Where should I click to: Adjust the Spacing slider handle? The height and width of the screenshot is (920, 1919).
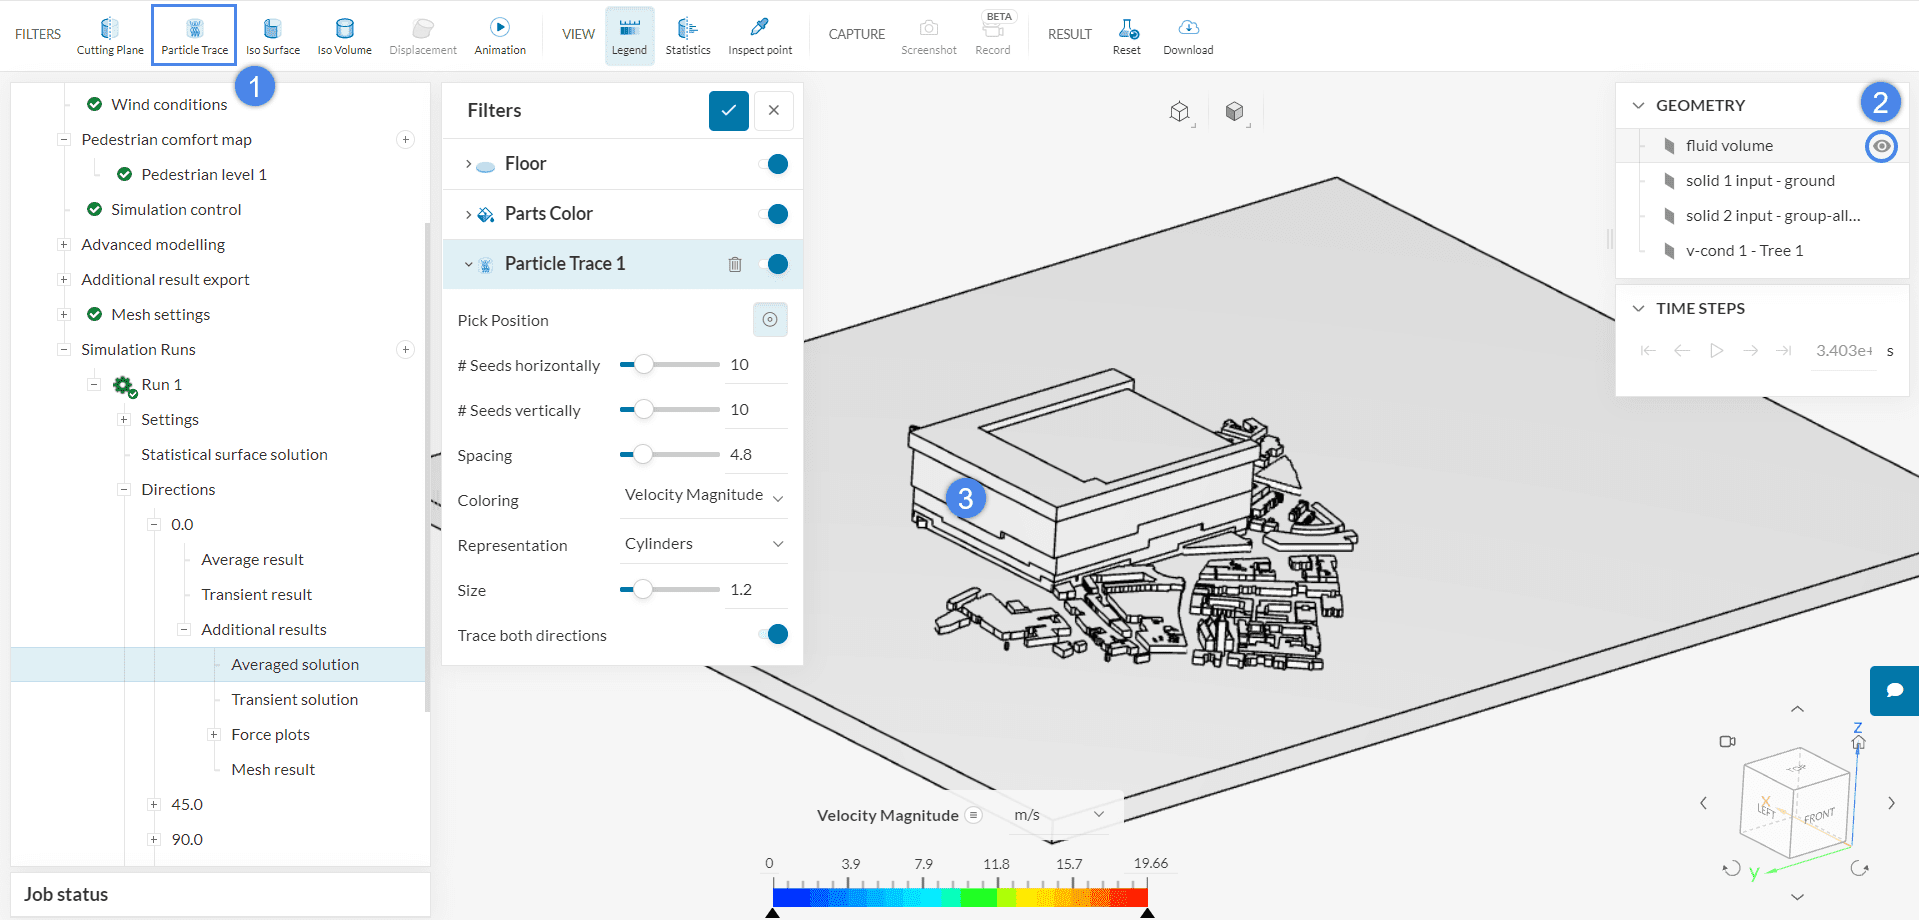(x=643, y=455)
